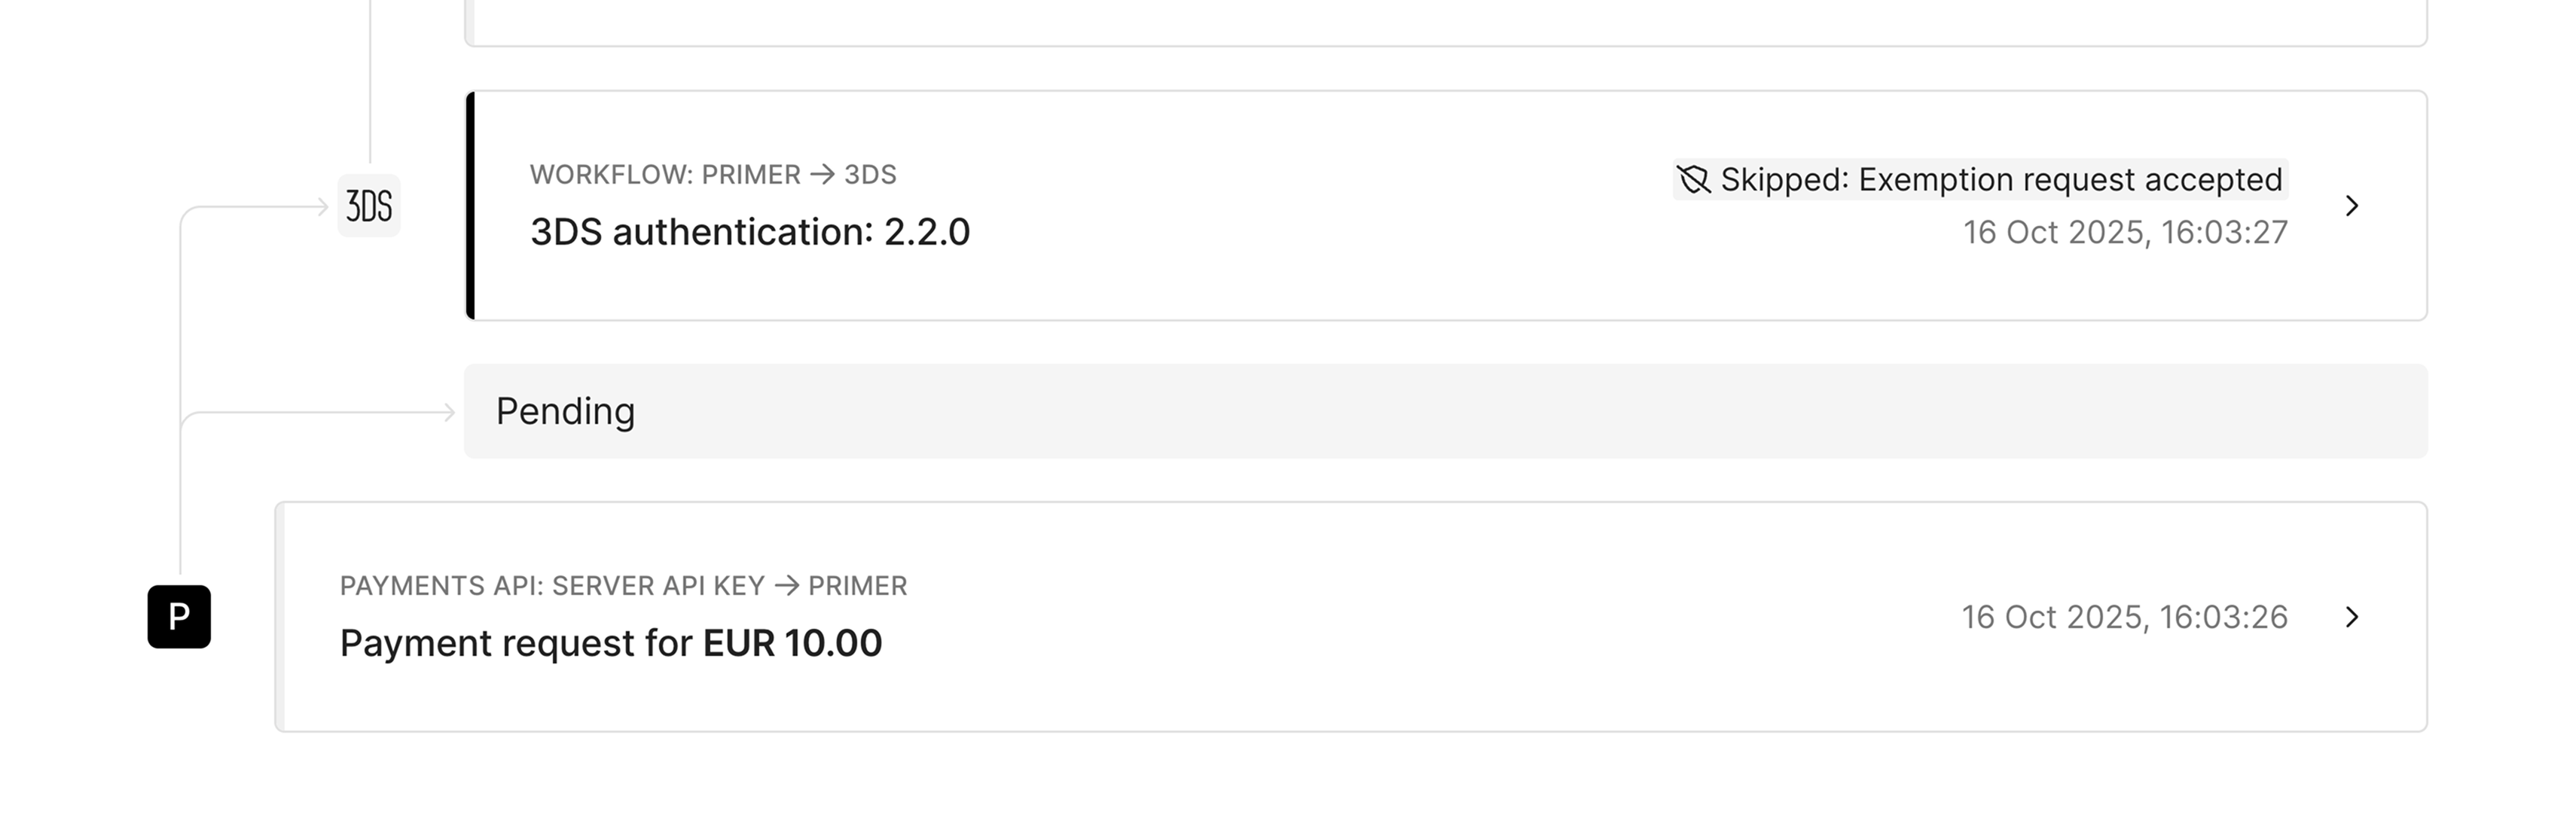Screen dimensions: 2576x839
Task: Click the black accent bar on the 3DS card
Action: (x=471, y=206)
